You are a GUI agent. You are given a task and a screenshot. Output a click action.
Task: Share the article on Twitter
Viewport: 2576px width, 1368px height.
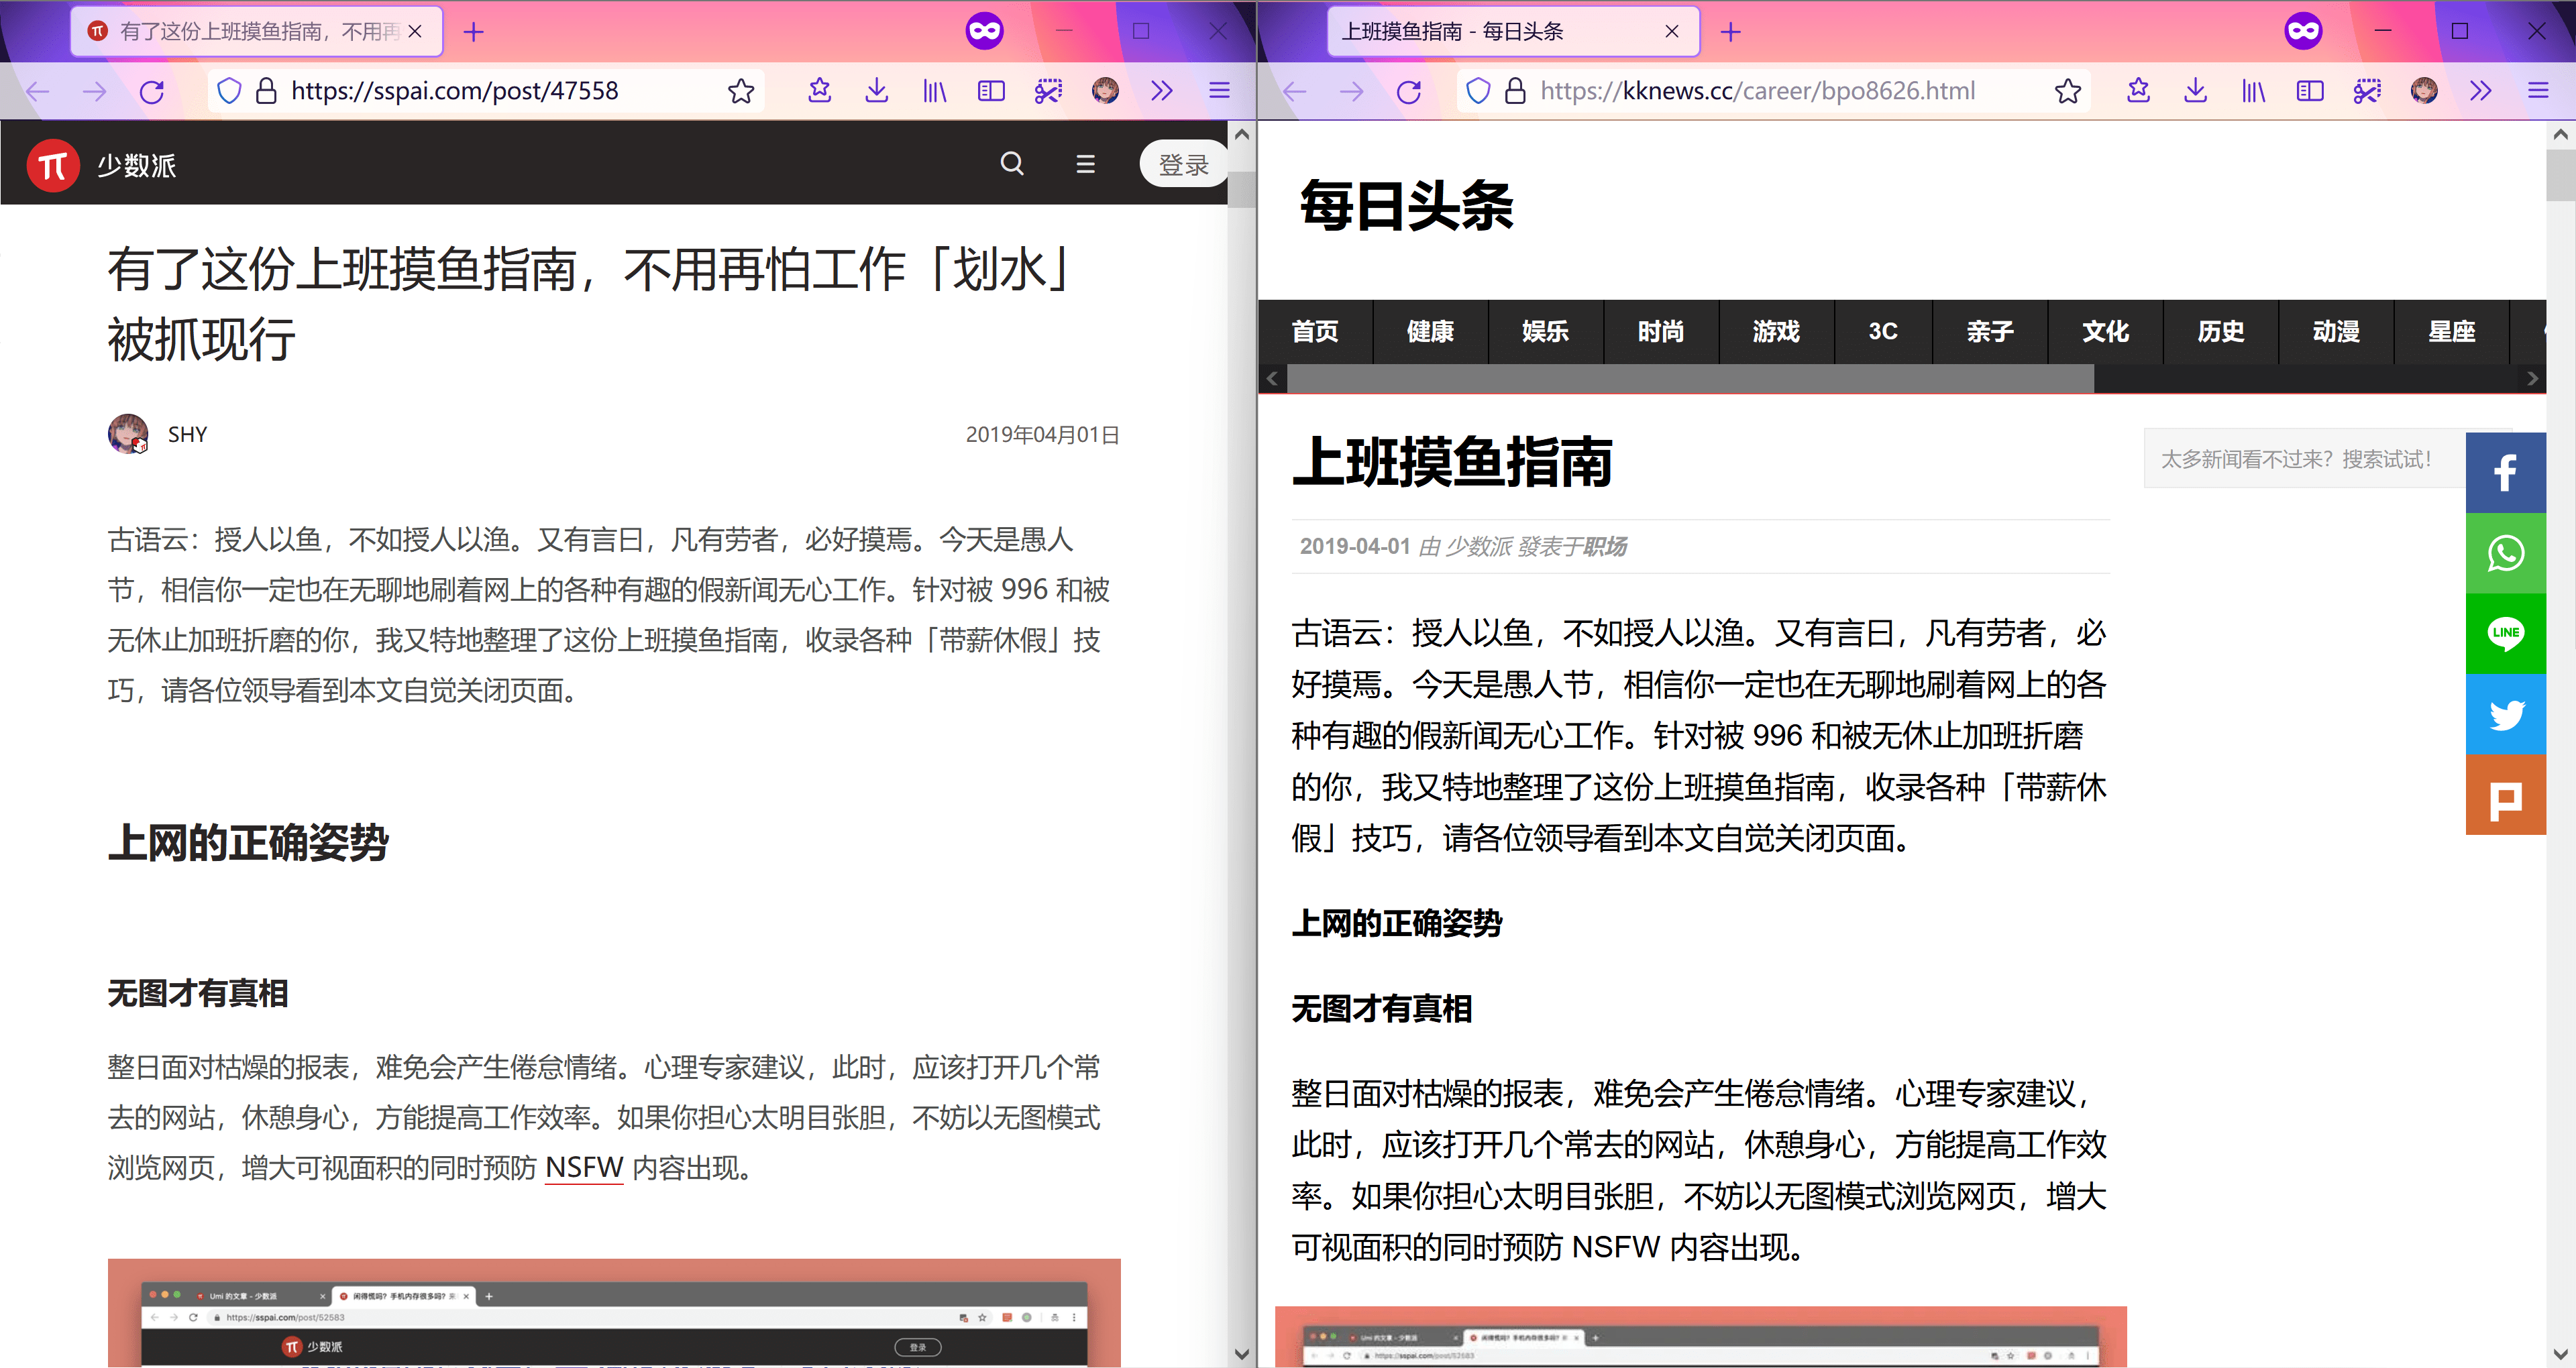(2505, 714)
